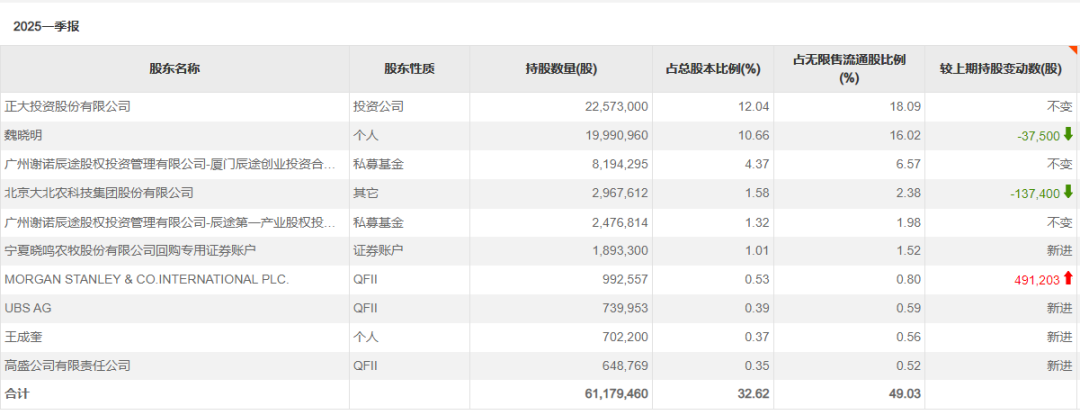Select share count 702,200
This screenshot has width=1080, height=415.
pyautogui.click(x=625, y=337)
